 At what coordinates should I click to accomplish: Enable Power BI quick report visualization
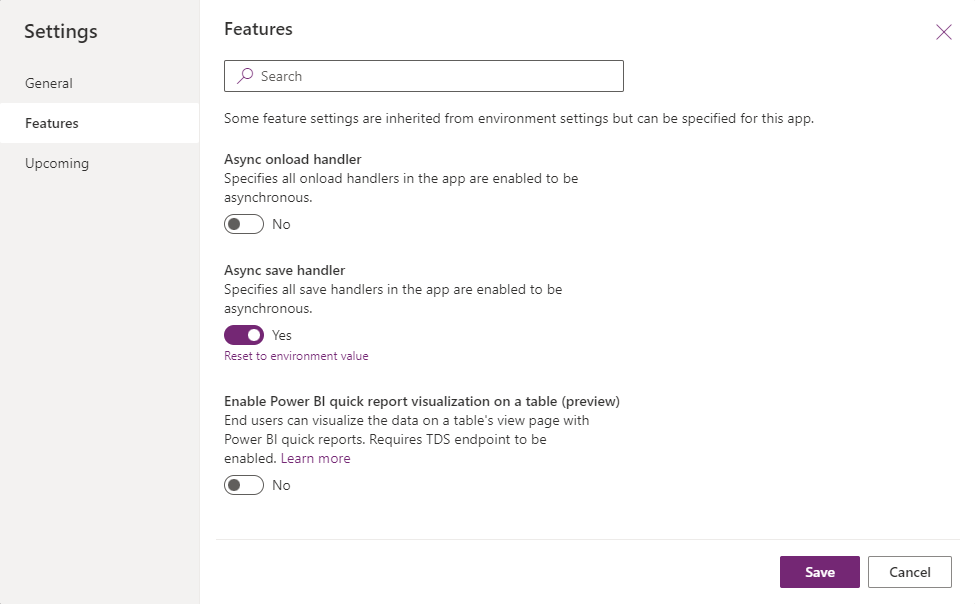pyautogui.click(x=243, y=485)
